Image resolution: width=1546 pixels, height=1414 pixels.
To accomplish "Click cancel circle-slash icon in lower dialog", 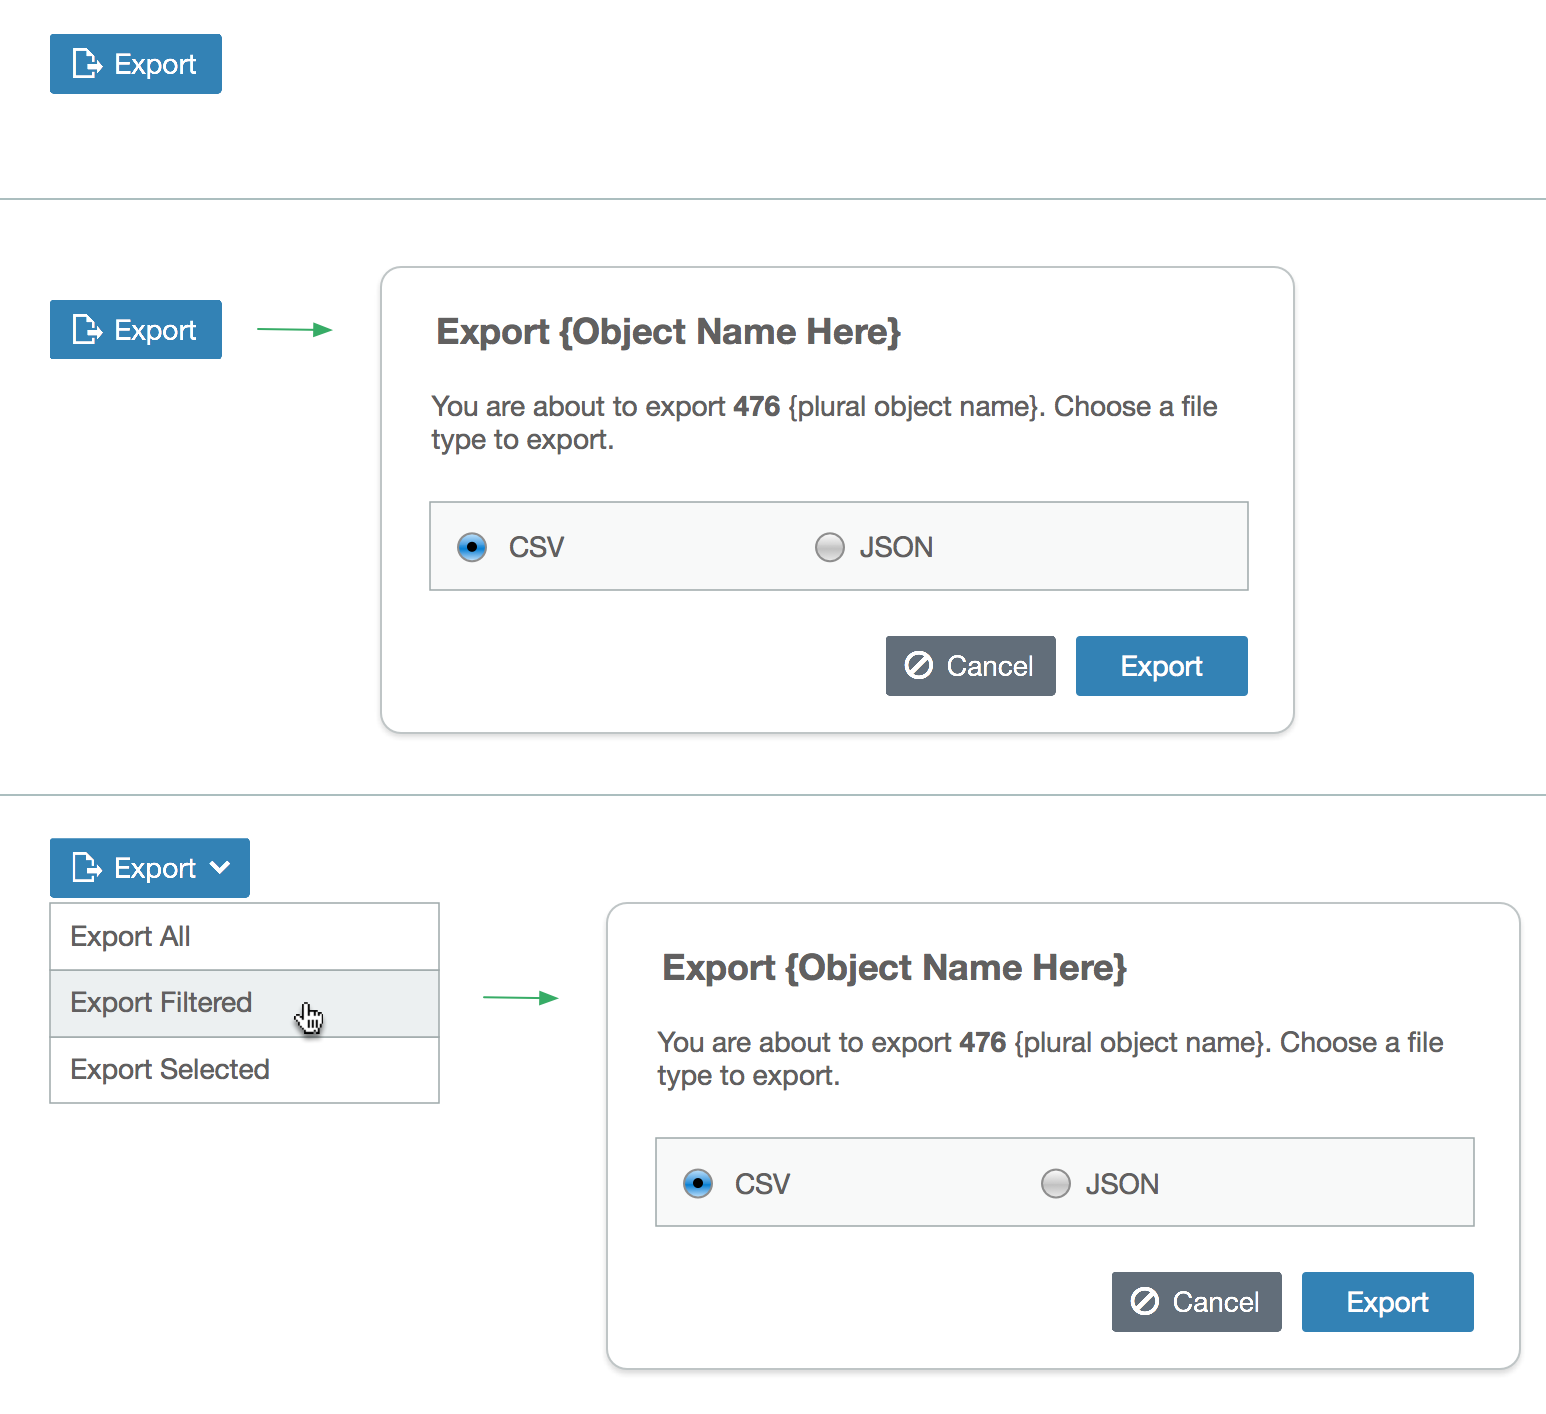I will tap(1145, 1301).
